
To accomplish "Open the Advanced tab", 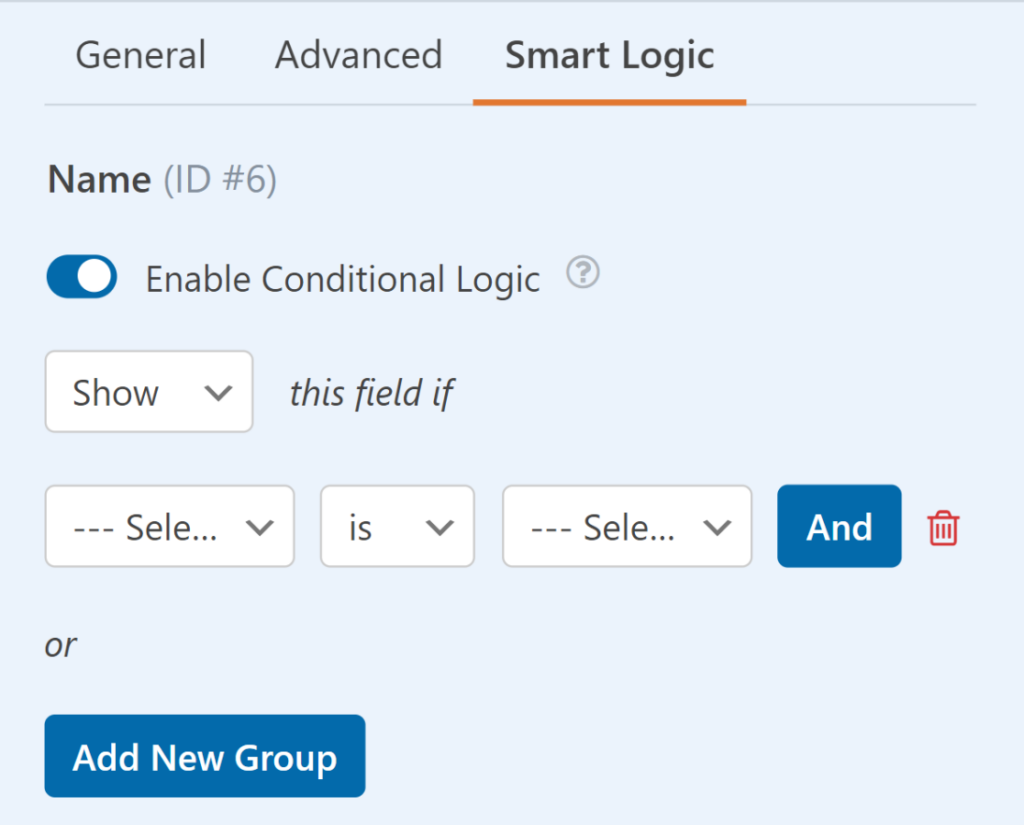I will coord(358,56).
